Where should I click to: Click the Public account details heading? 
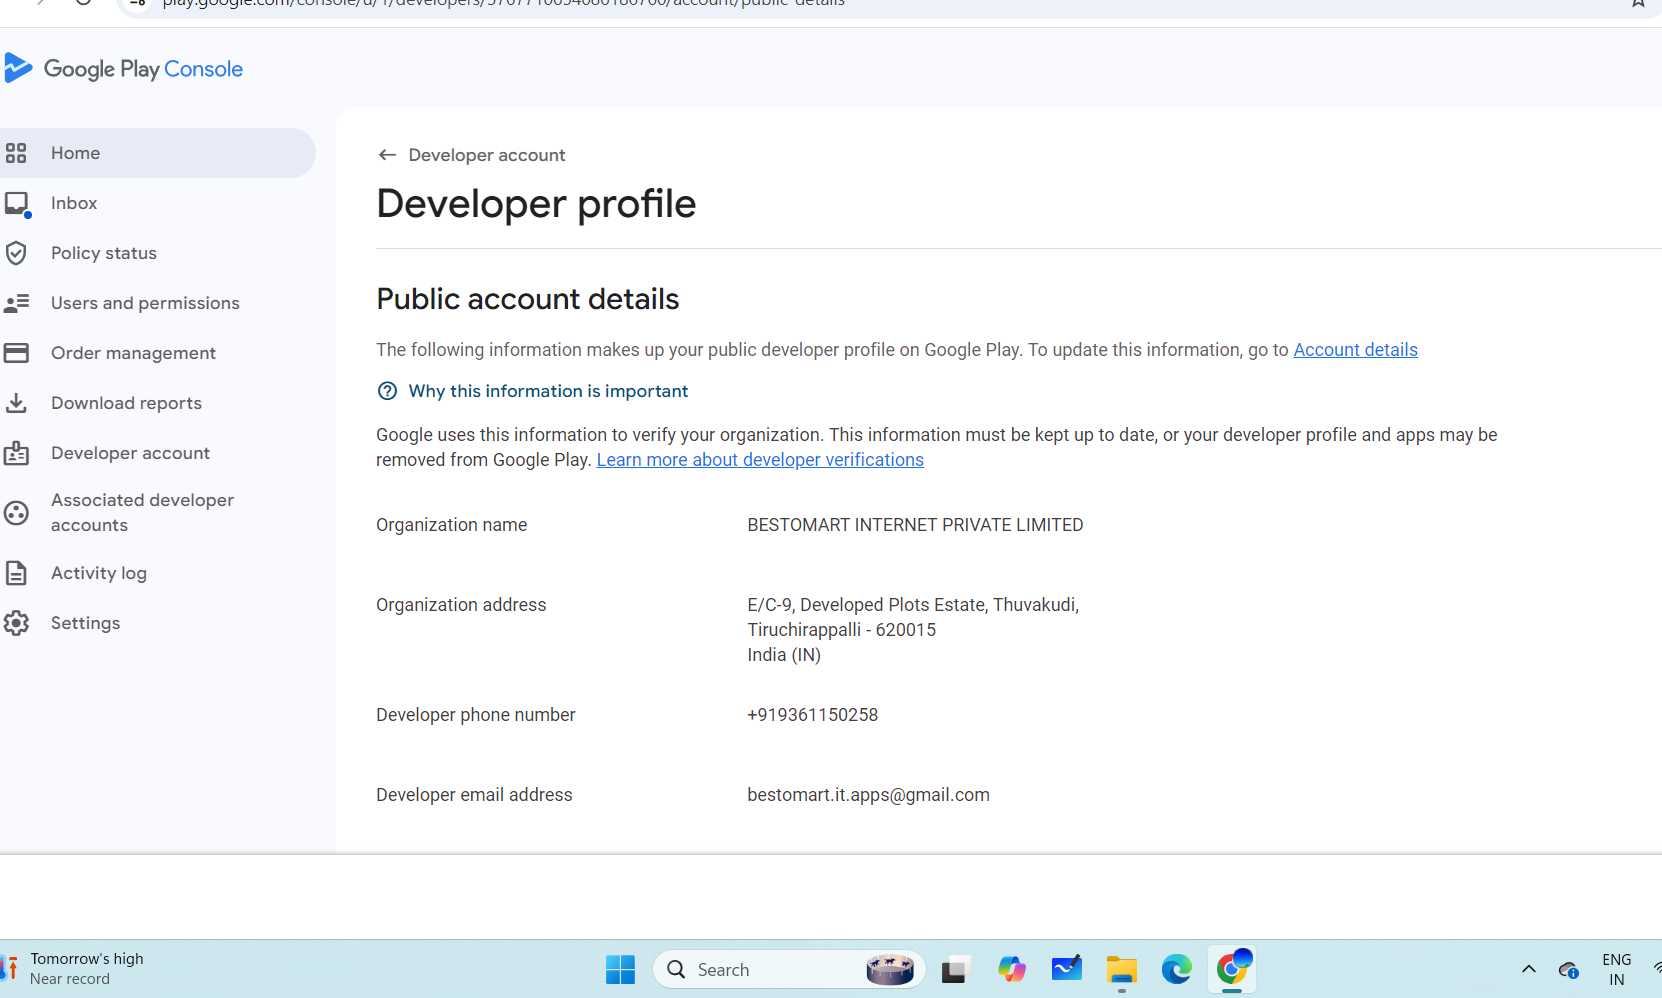click(527, 299)
